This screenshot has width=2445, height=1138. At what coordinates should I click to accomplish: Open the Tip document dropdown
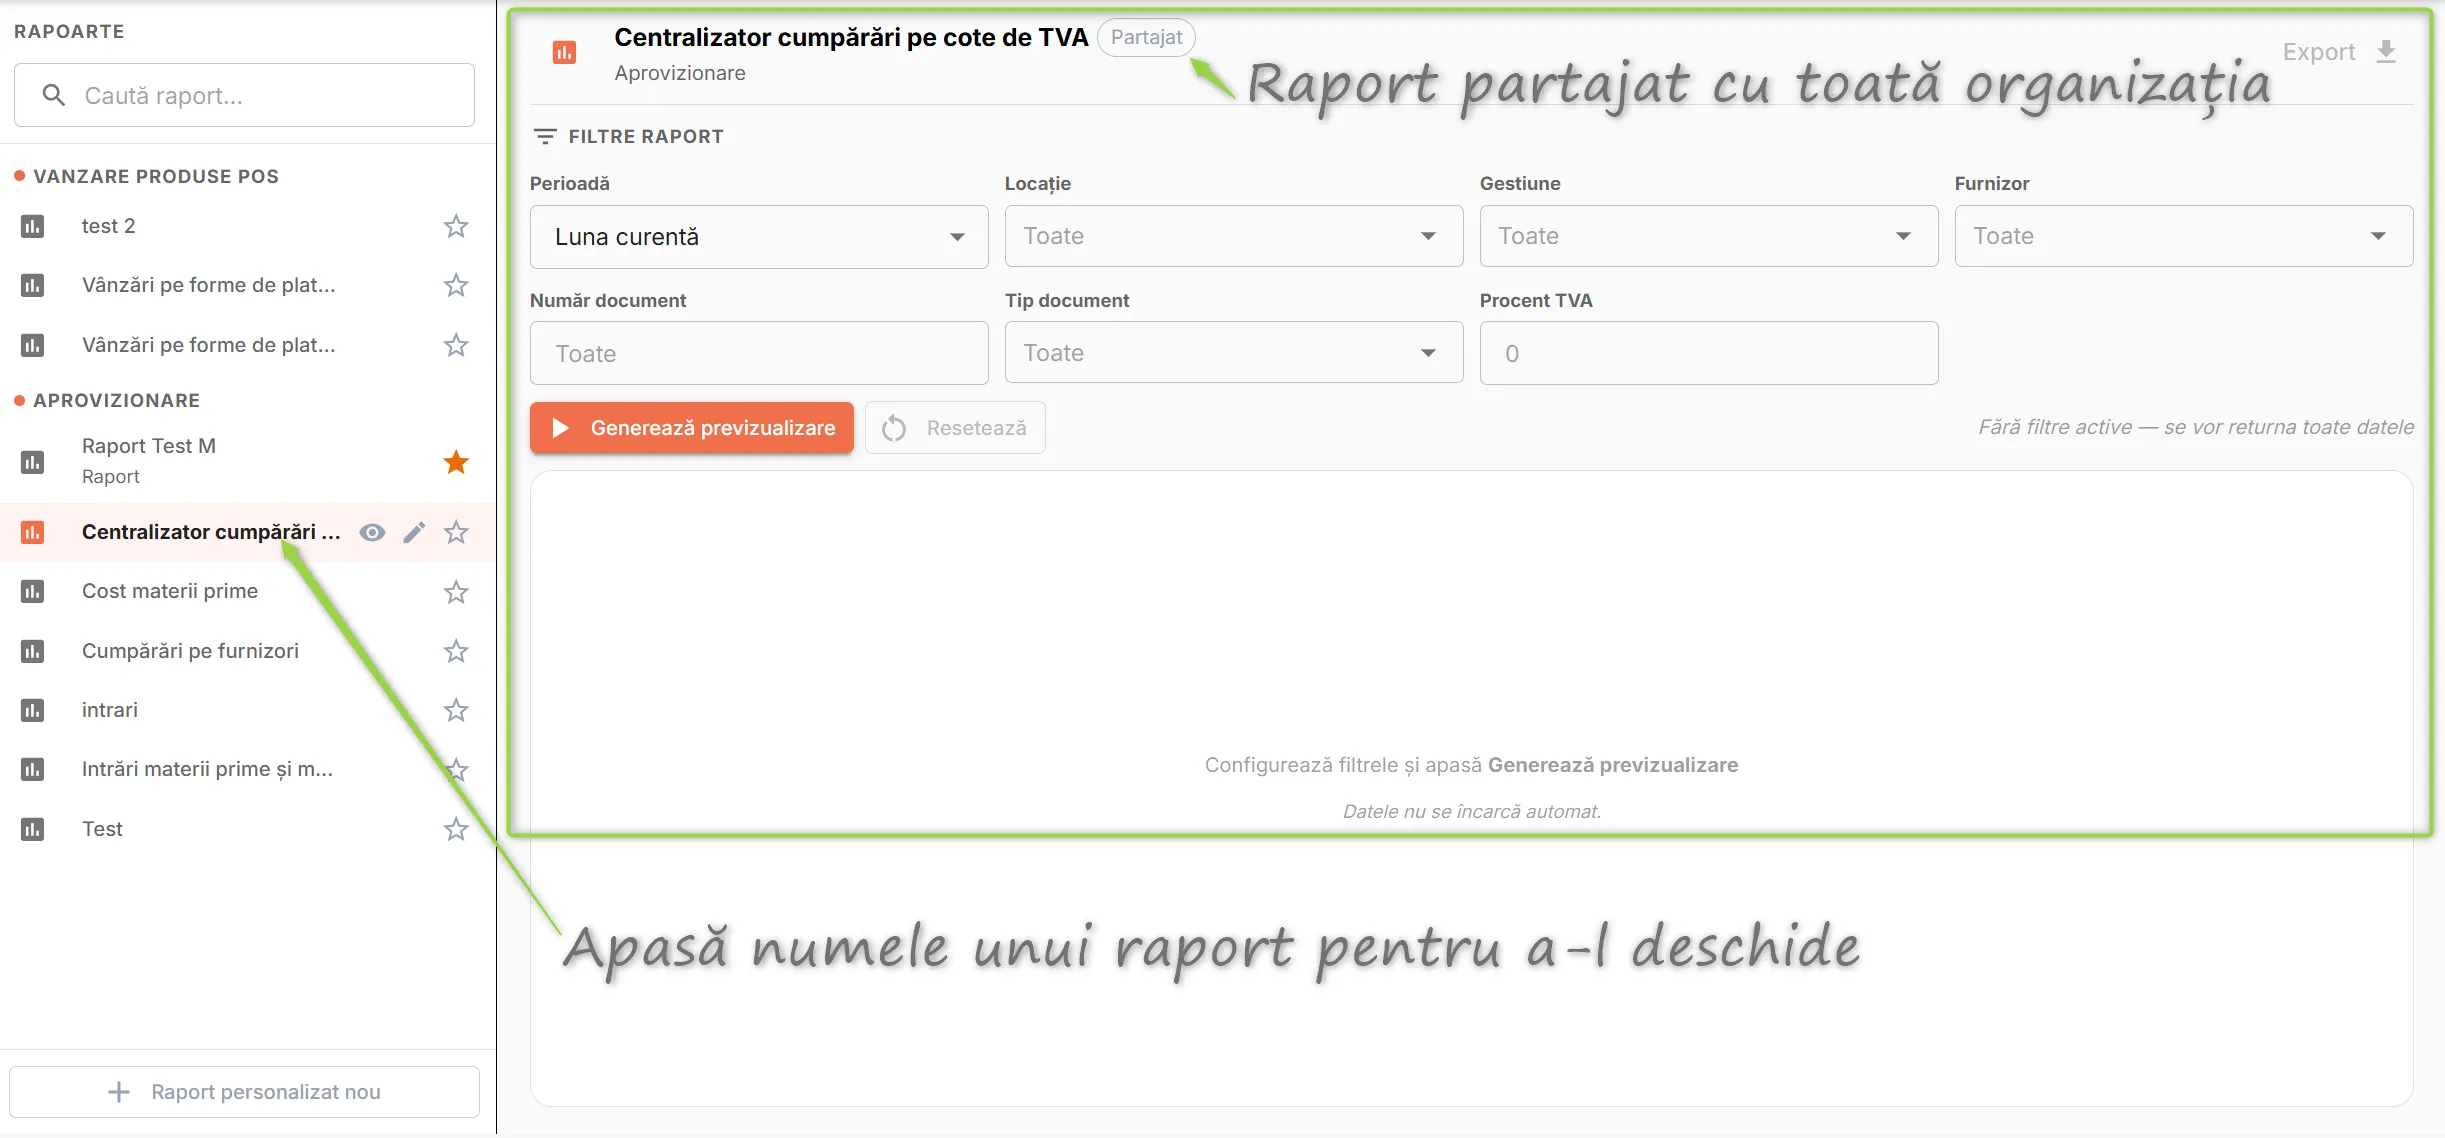(1234, 353)
